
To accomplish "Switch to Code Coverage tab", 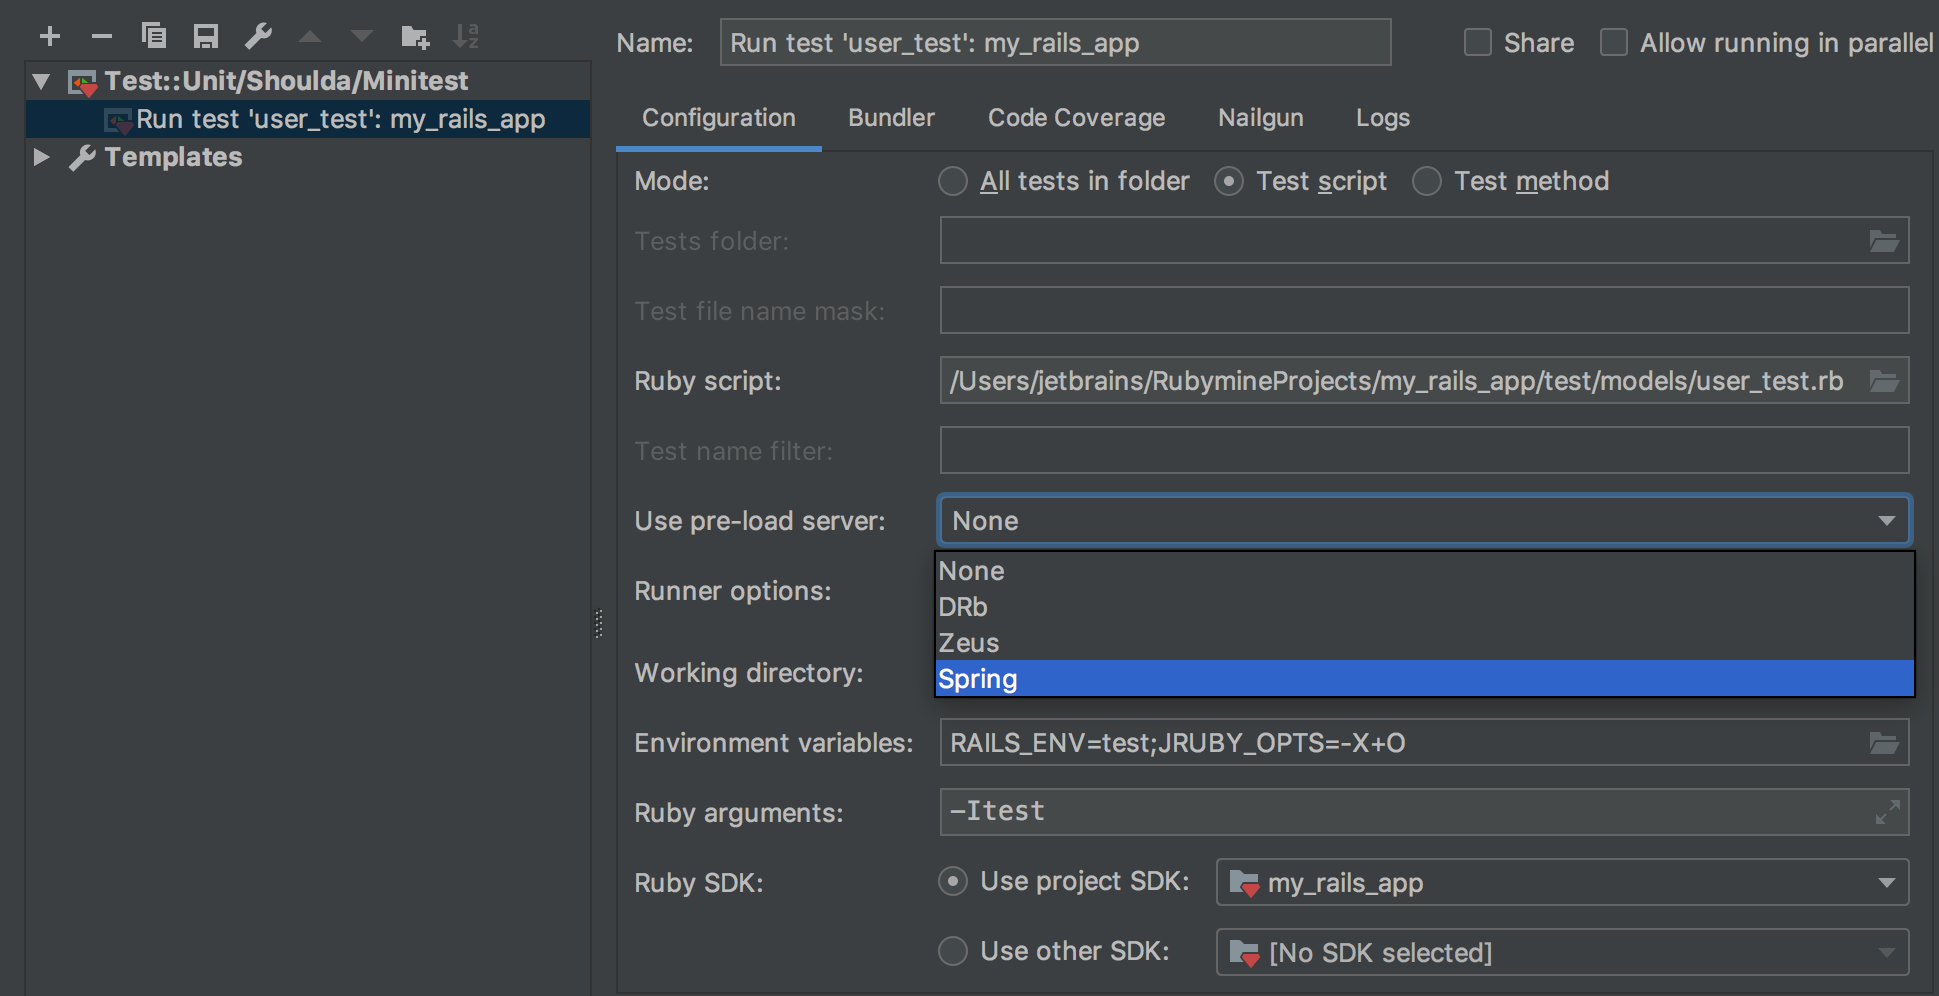I will tap(1076, 118).
